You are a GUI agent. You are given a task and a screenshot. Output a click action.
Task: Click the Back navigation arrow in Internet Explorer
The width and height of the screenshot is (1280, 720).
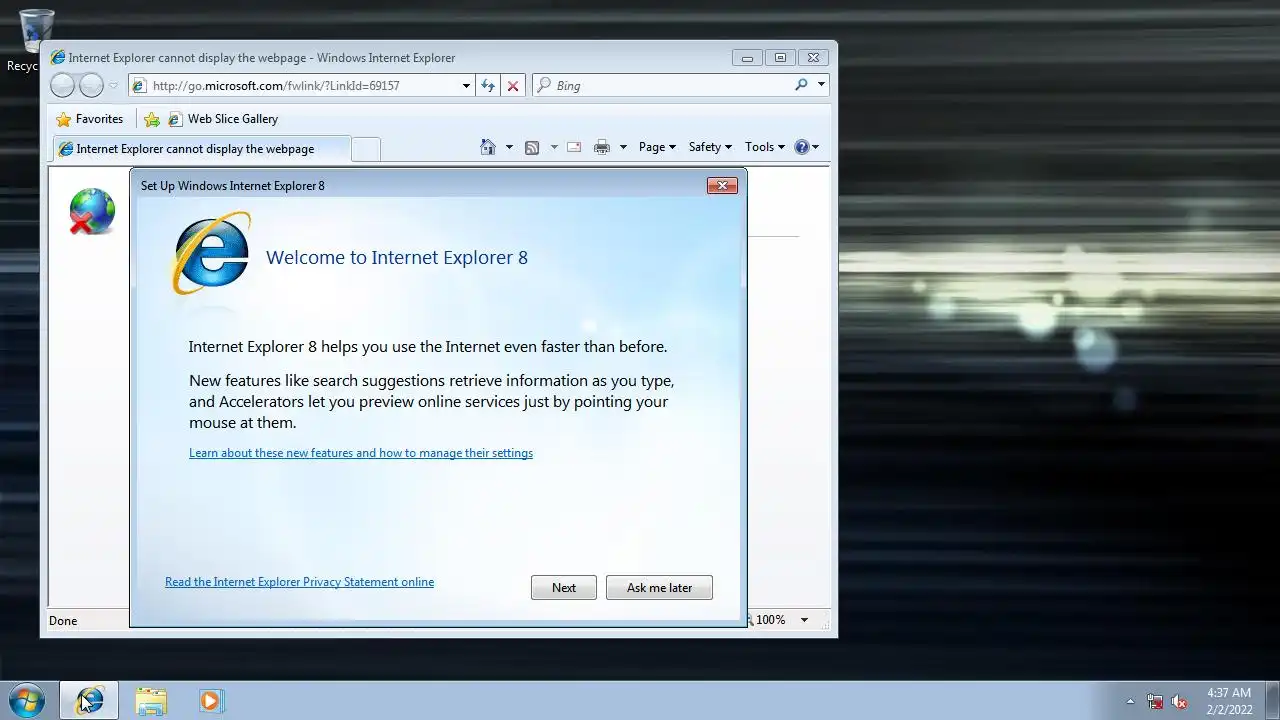(x=62, y=86)
